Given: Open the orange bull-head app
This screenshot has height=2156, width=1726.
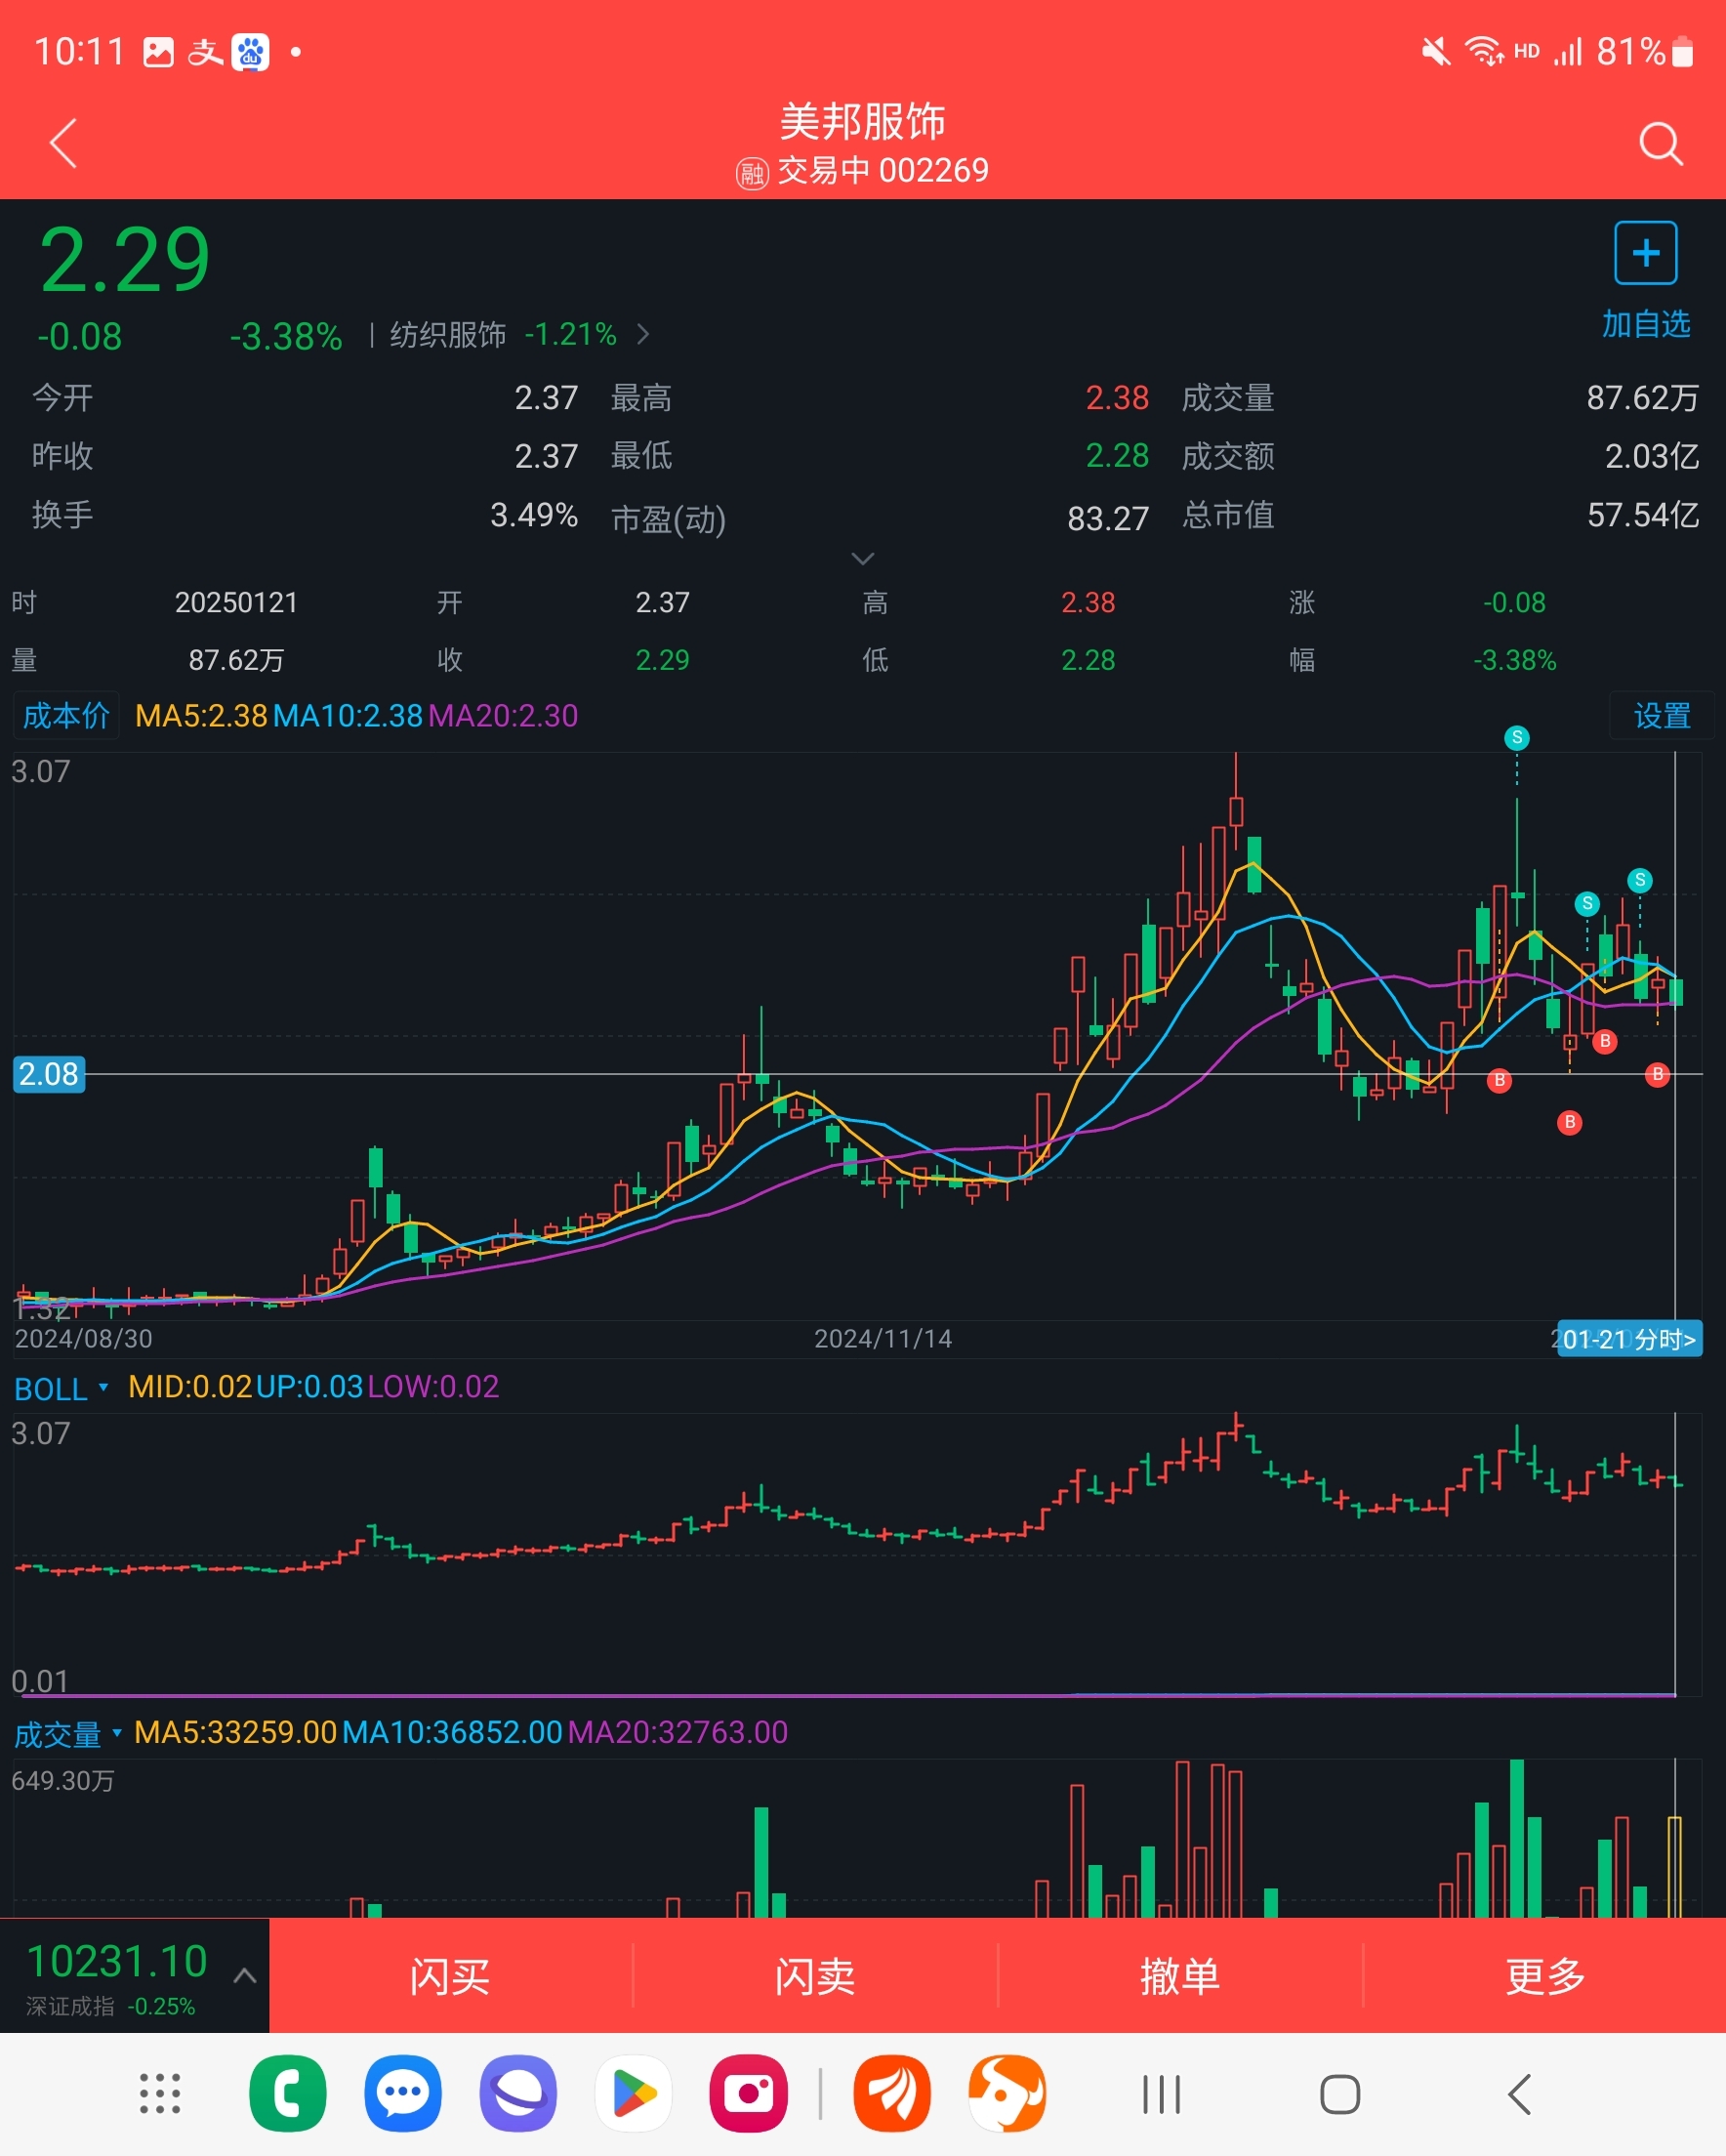Looking at the screenshot, I should 1007,2093.
